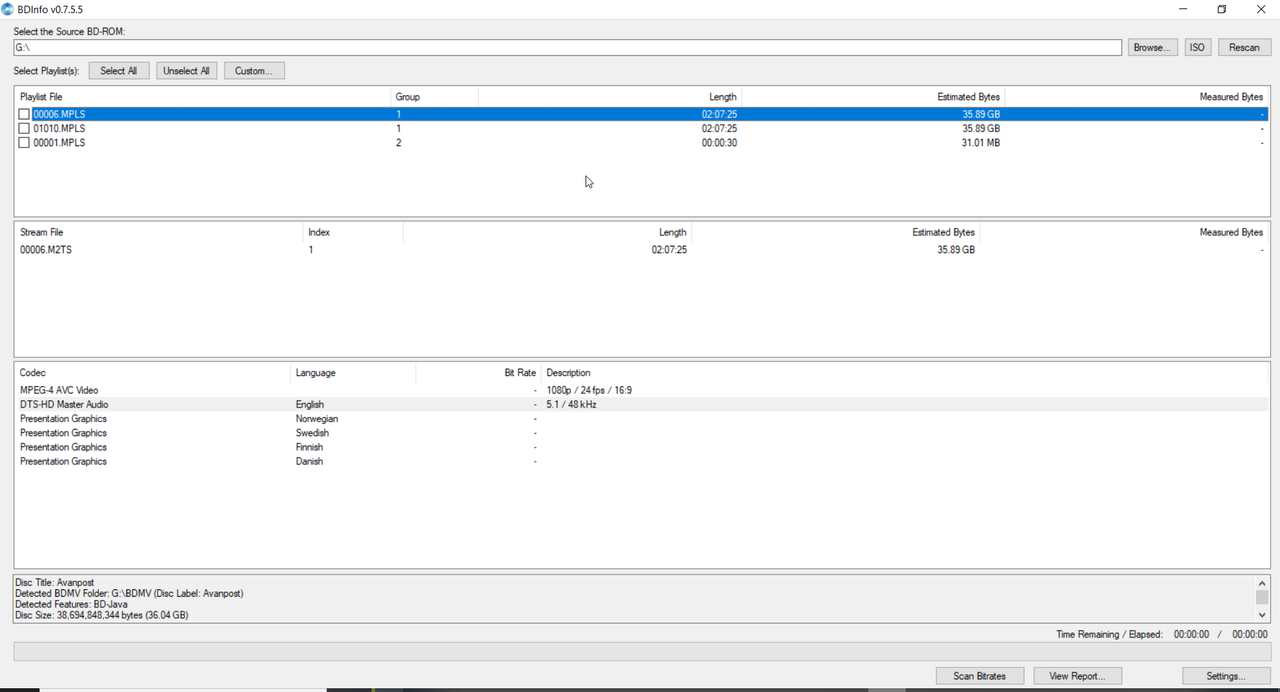Open the Custom... playlist dialog
The image size is (1280, 692).
pos(254,71)
